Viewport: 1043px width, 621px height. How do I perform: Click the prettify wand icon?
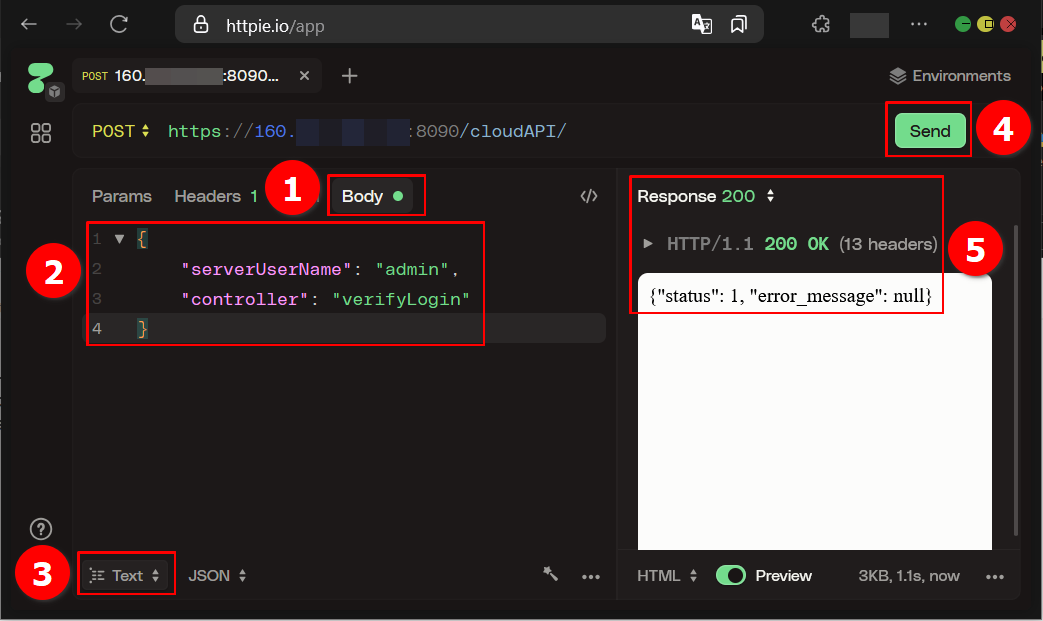[x=550, y=574]
